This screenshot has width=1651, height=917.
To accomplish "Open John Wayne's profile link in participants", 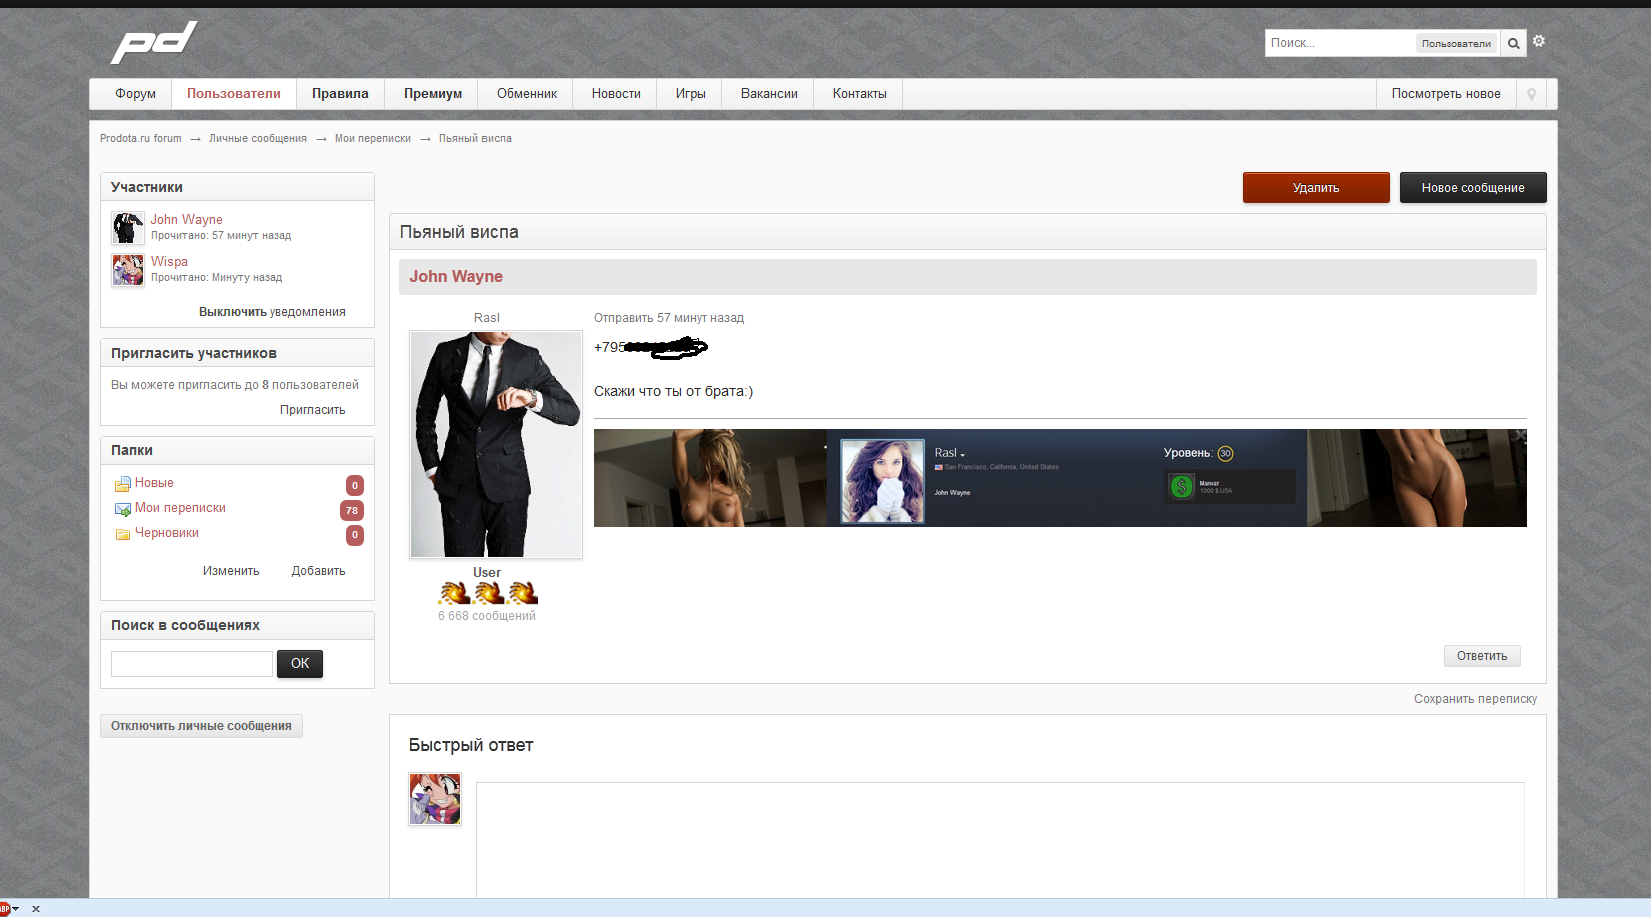I will [x=187, y=220].
